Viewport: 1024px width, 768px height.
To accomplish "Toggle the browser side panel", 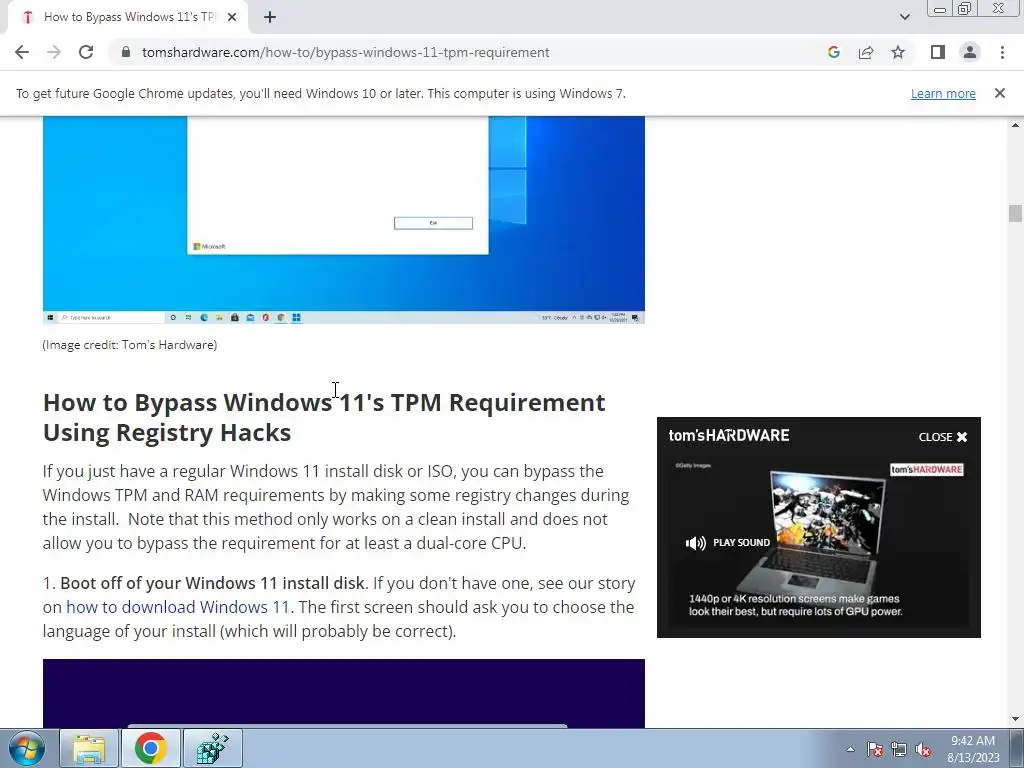I will point(938,52).
